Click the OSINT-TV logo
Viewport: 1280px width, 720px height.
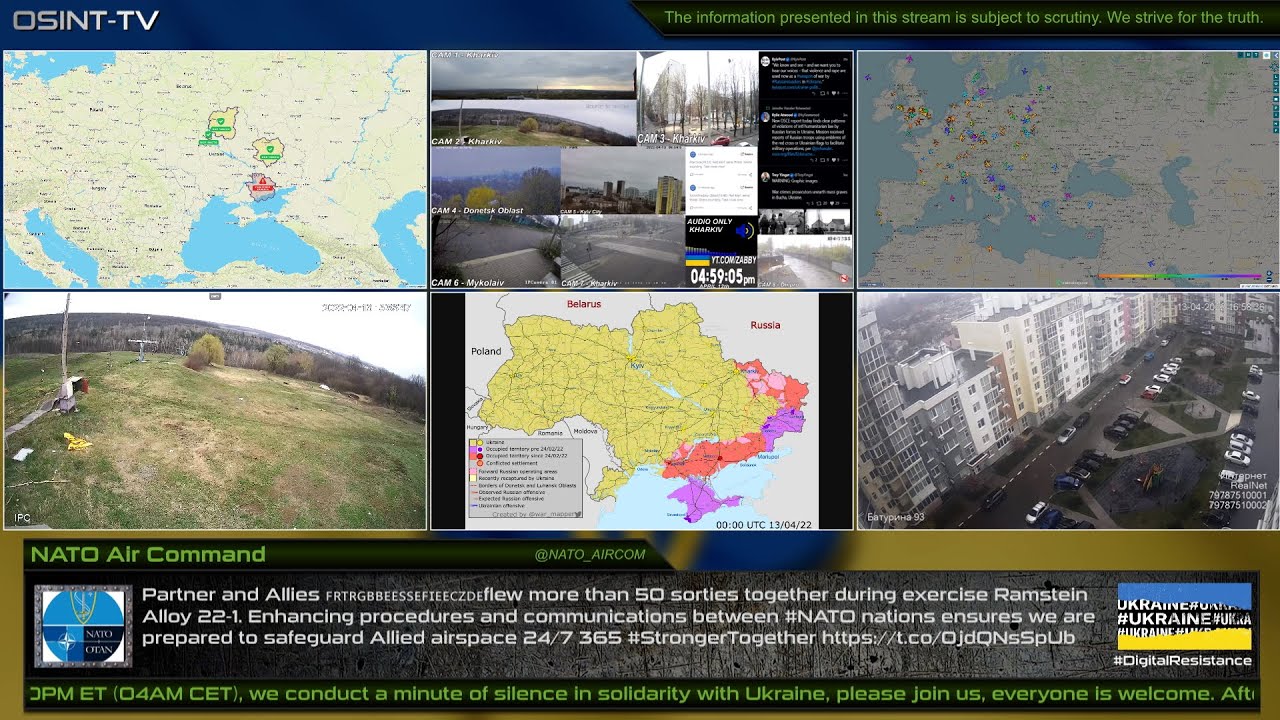click(x=86, y=20)
